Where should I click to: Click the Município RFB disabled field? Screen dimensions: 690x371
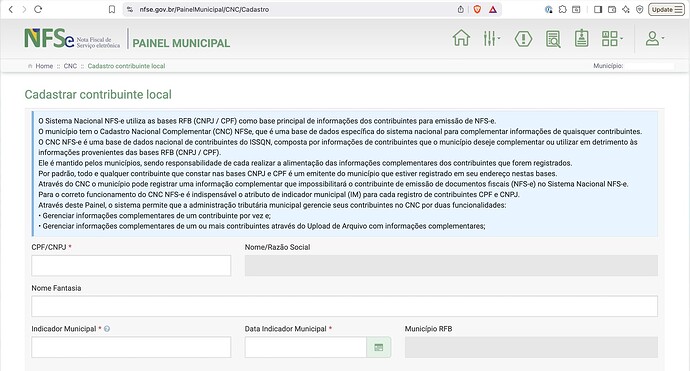531,347
